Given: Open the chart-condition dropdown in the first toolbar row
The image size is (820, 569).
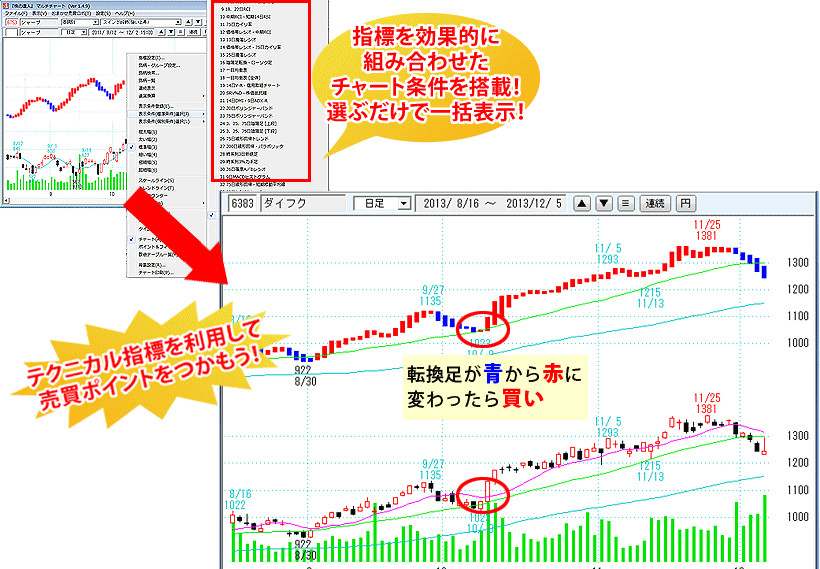Looking at the screenshot, I should [x=179, y=22].
